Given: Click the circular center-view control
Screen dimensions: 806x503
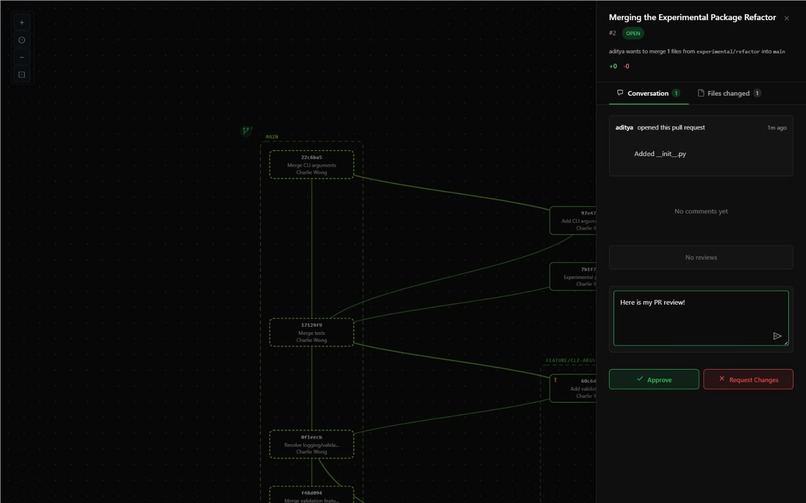Looking at the screenshot, I should coord(22,40).
